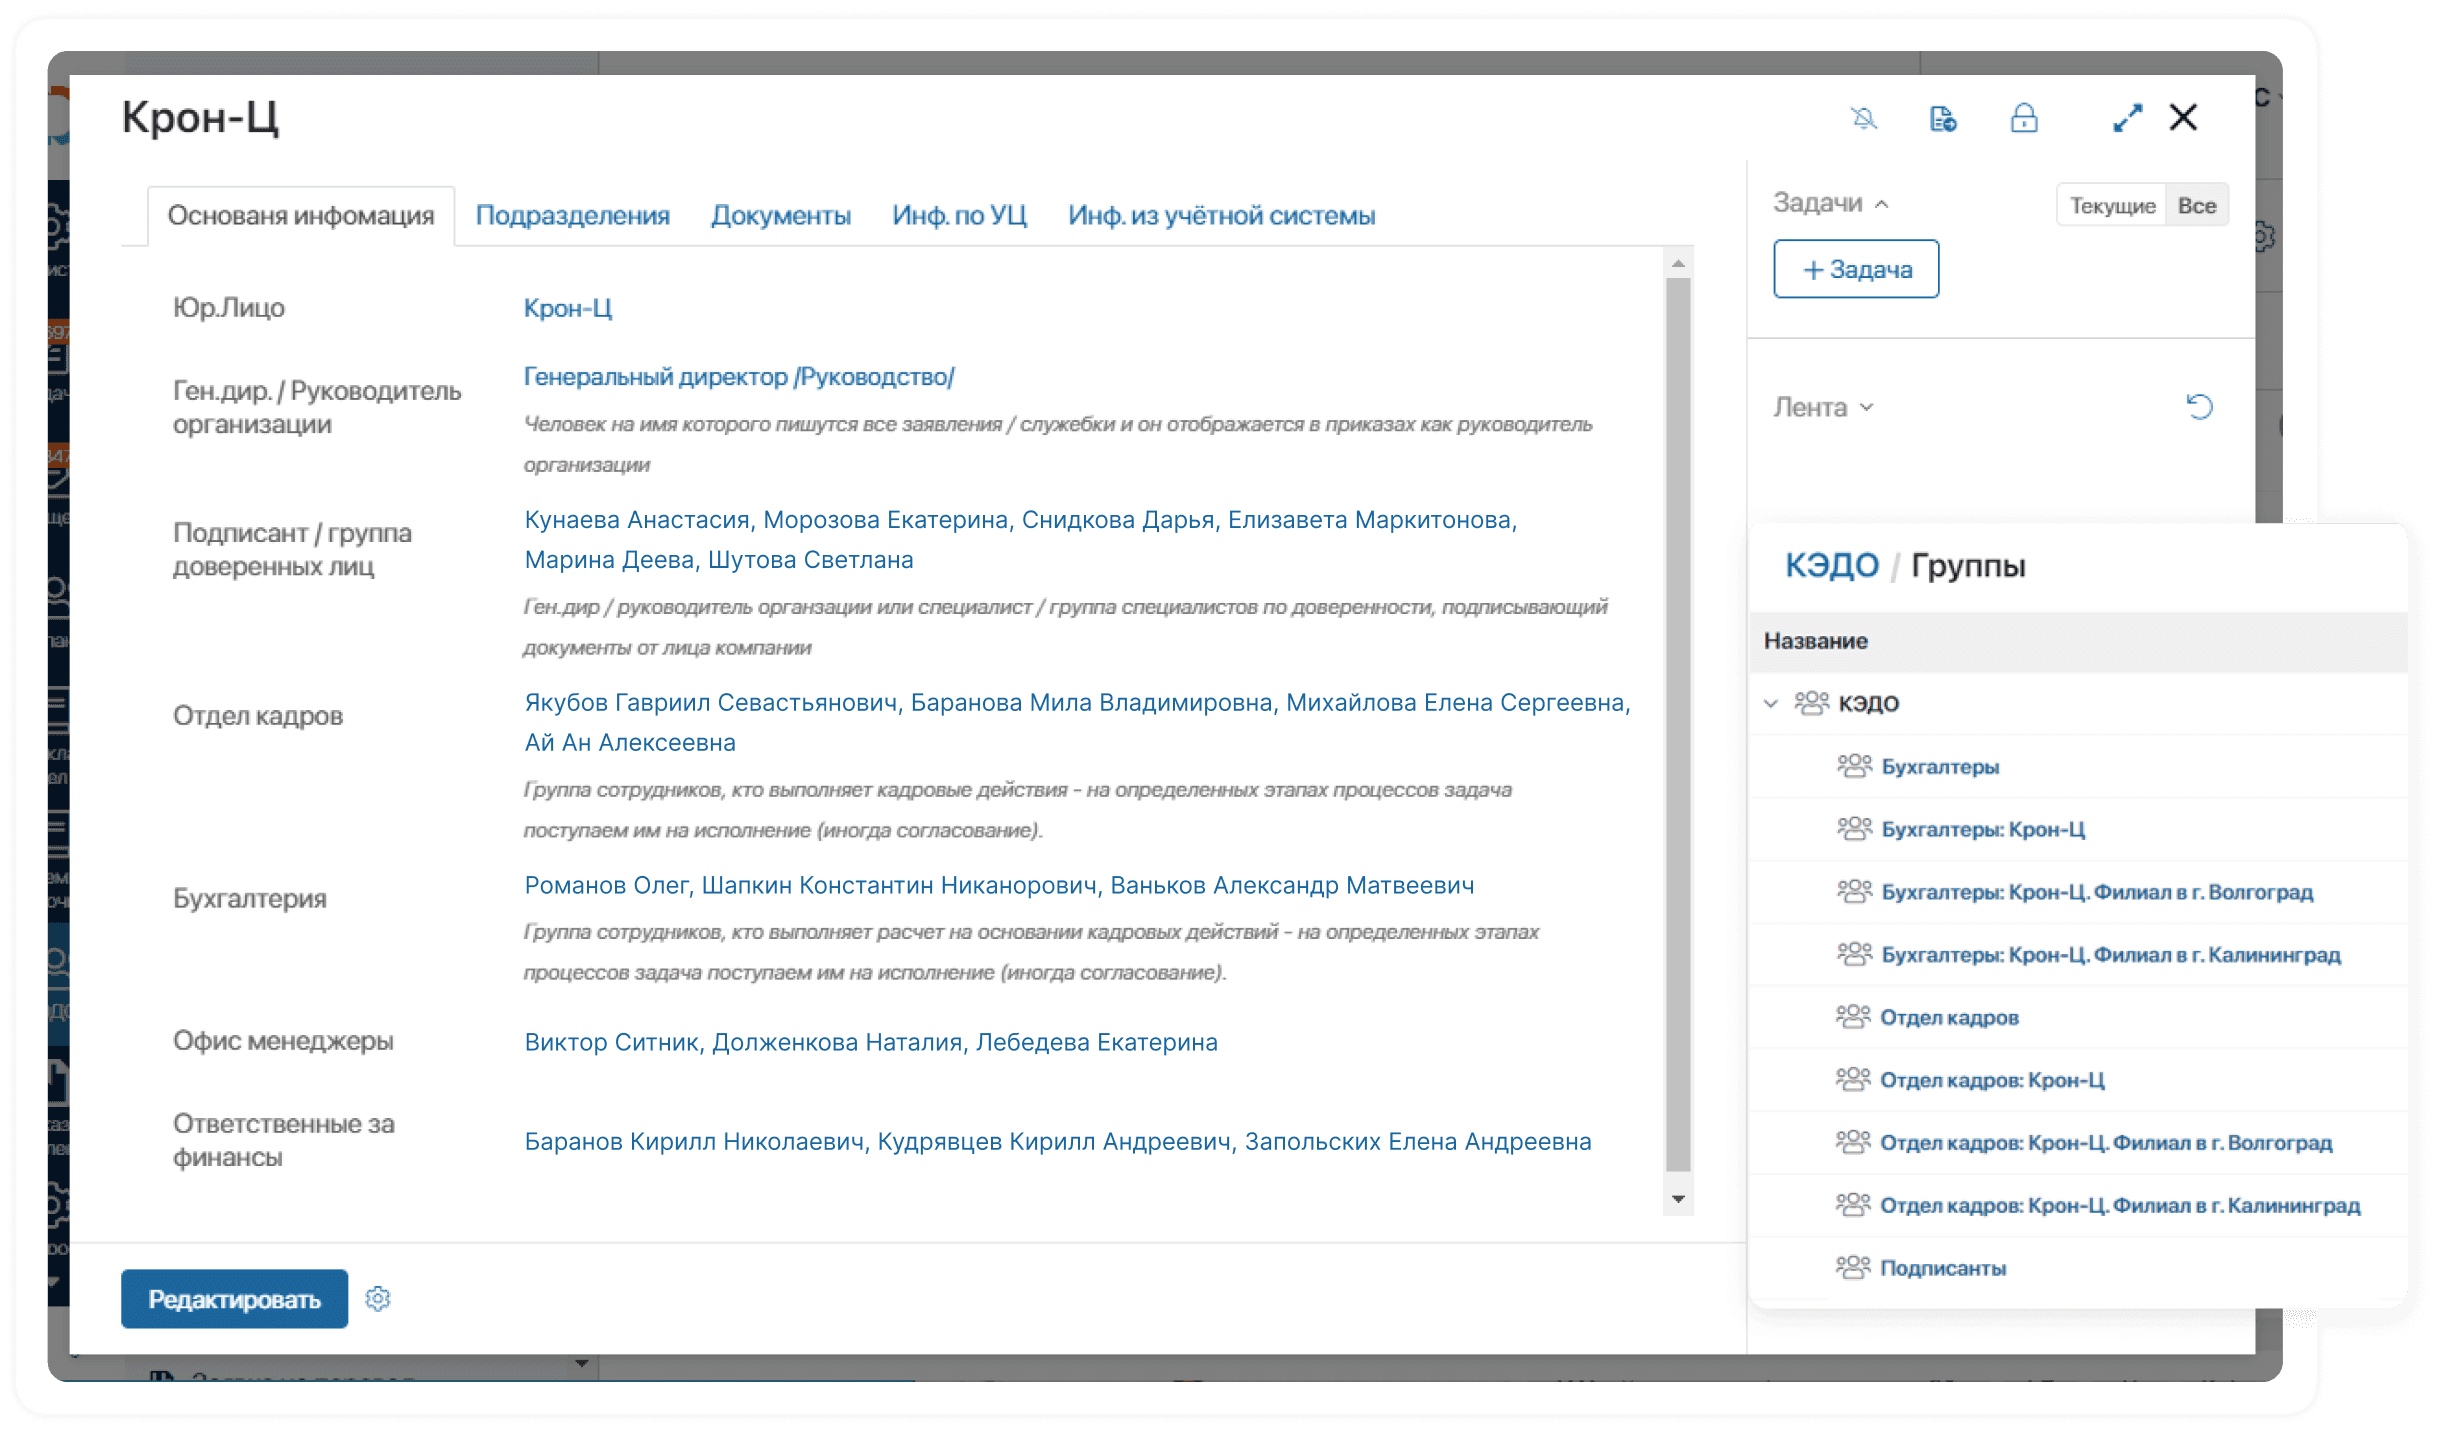Click the scrollbar up arrow
Screen dimensions: 2456x1448
(x=1678, y=264)
